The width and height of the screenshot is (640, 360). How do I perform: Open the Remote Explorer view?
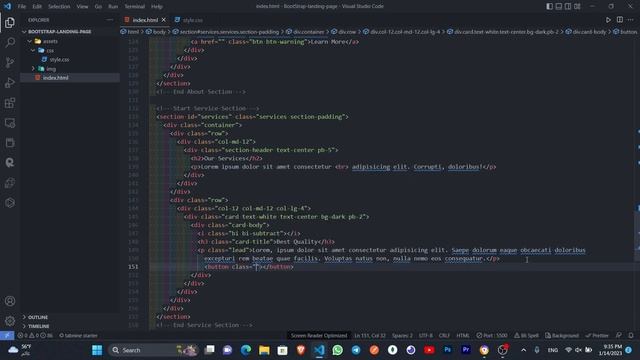[10, 122]
